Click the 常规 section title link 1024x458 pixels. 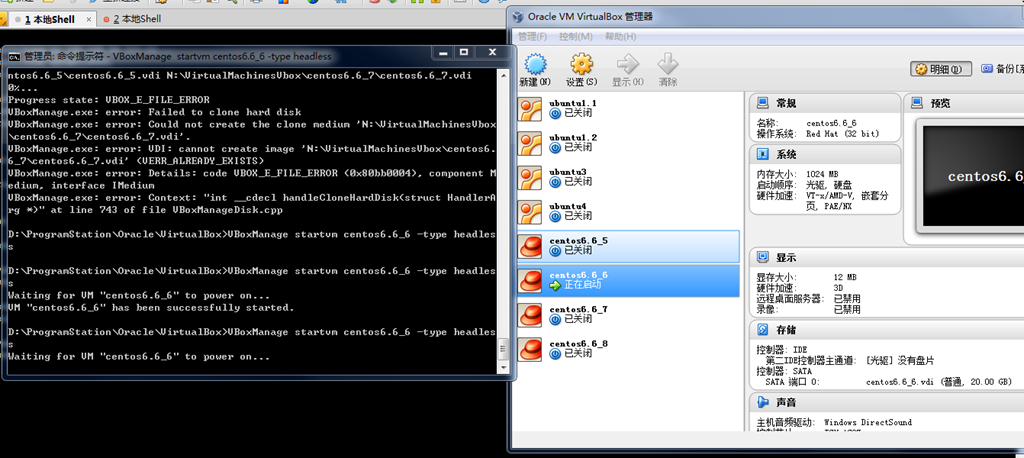(786, 103)
